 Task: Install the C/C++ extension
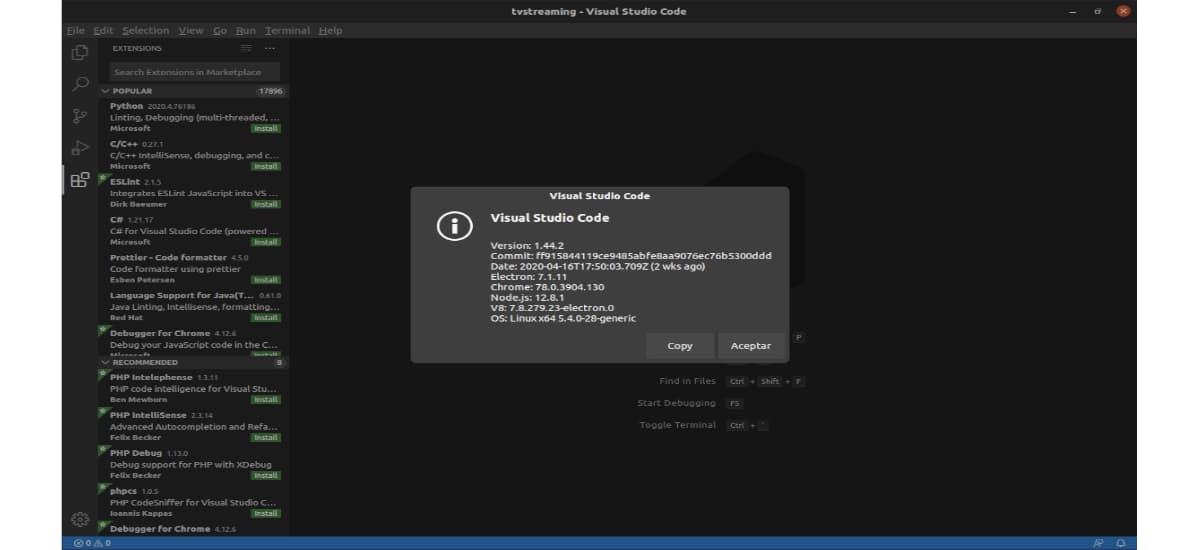(266, 166)
